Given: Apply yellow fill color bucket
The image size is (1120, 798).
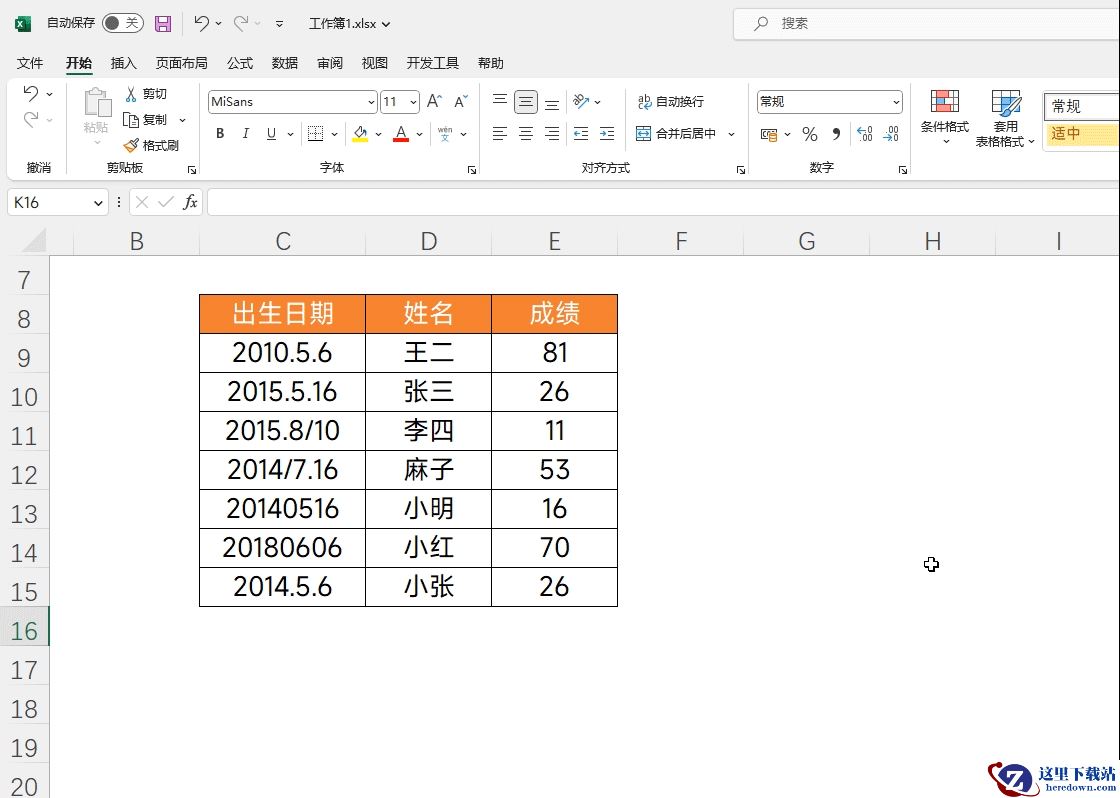Looking at the screenshot, I should pyautogui.click(x=360, y=134).
